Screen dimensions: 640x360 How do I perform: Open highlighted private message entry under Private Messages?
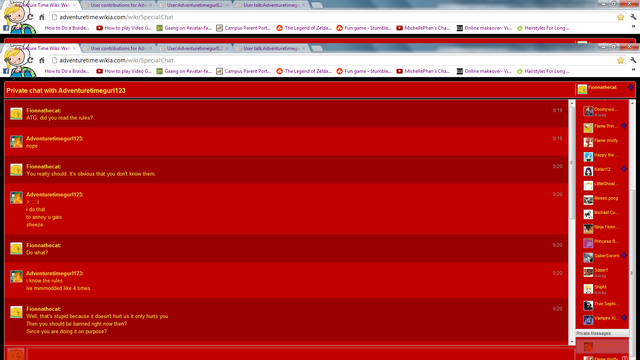click(602, 346)
